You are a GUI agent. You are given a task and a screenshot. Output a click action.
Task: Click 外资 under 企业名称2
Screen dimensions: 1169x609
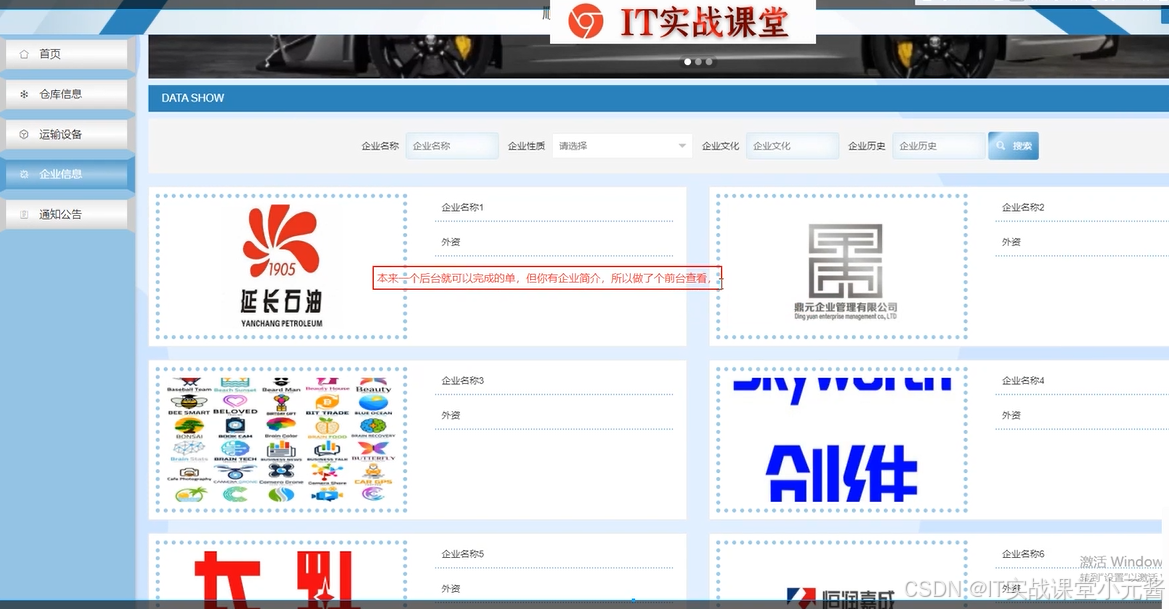coord(1012,242)
